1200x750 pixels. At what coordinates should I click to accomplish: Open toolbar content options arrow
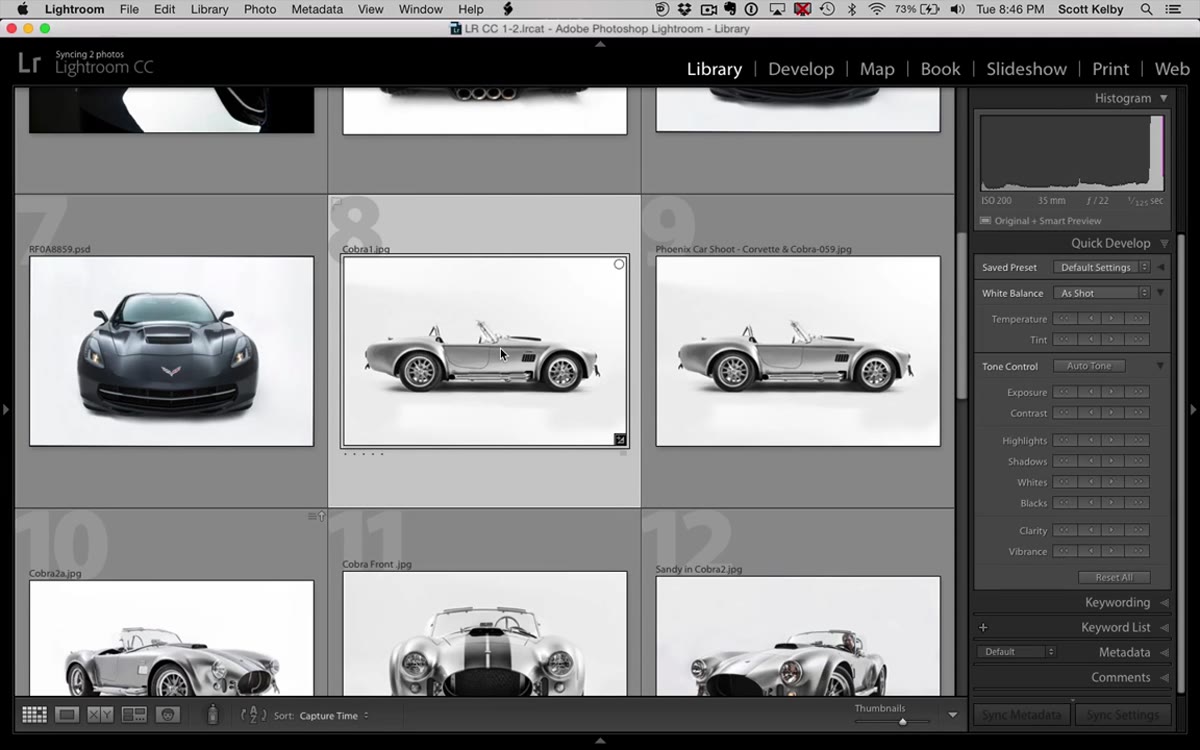[x=952, y=715]
